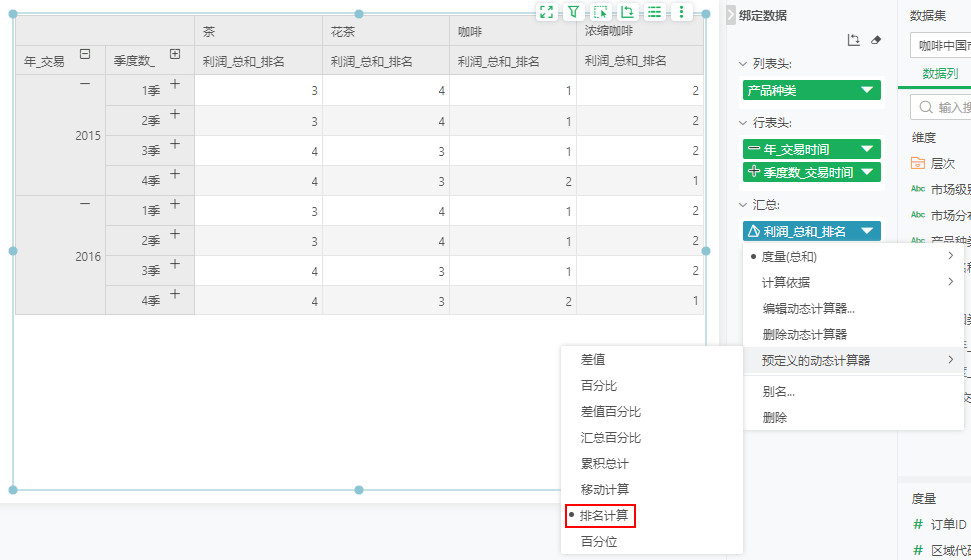Collapse the 行表头 section
The image size is (971, 560).
742,123
